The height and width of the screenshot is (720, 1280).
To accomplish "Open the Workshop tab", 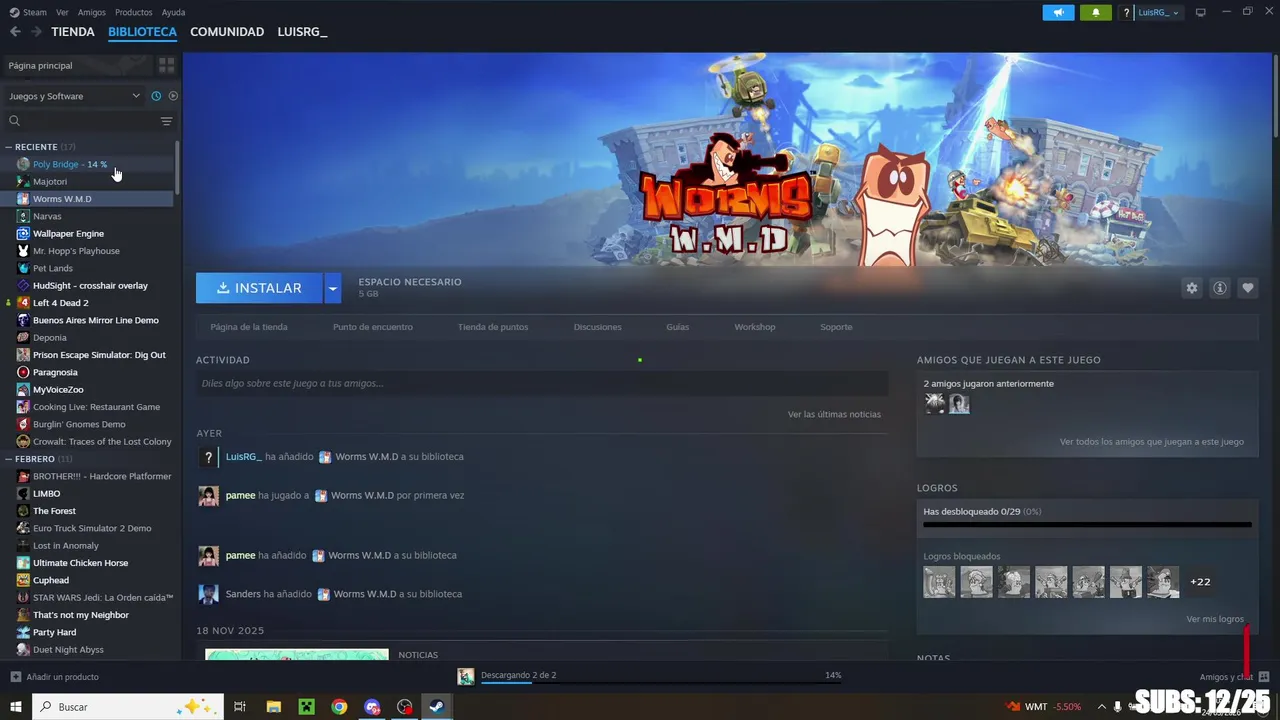I will [755, 327].
